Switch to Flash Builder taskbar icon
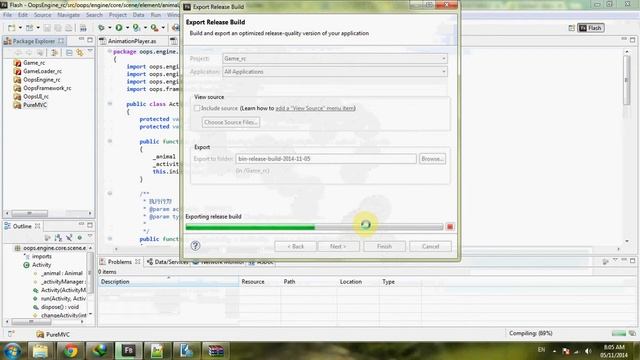Image resolution: width=640 pixels, height=360 pixels. coord(128,351)
